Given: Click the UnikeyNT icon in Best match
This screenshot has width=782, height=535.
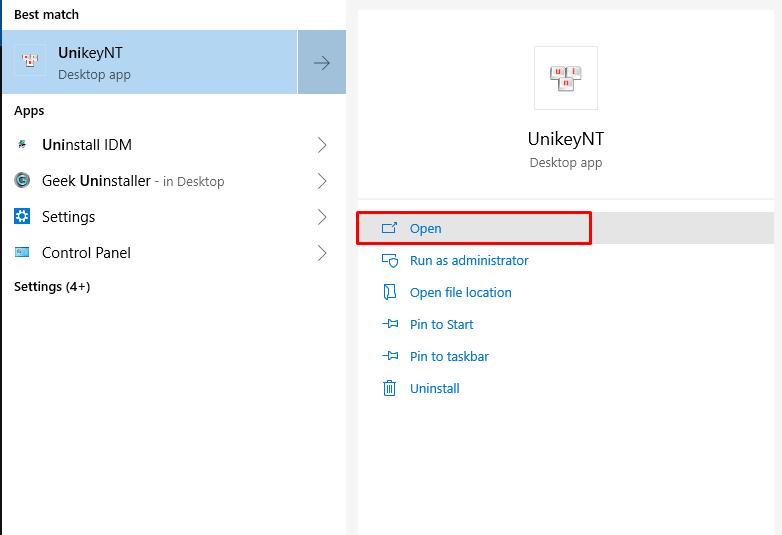Looking at the screenshot, I should 30,62.
